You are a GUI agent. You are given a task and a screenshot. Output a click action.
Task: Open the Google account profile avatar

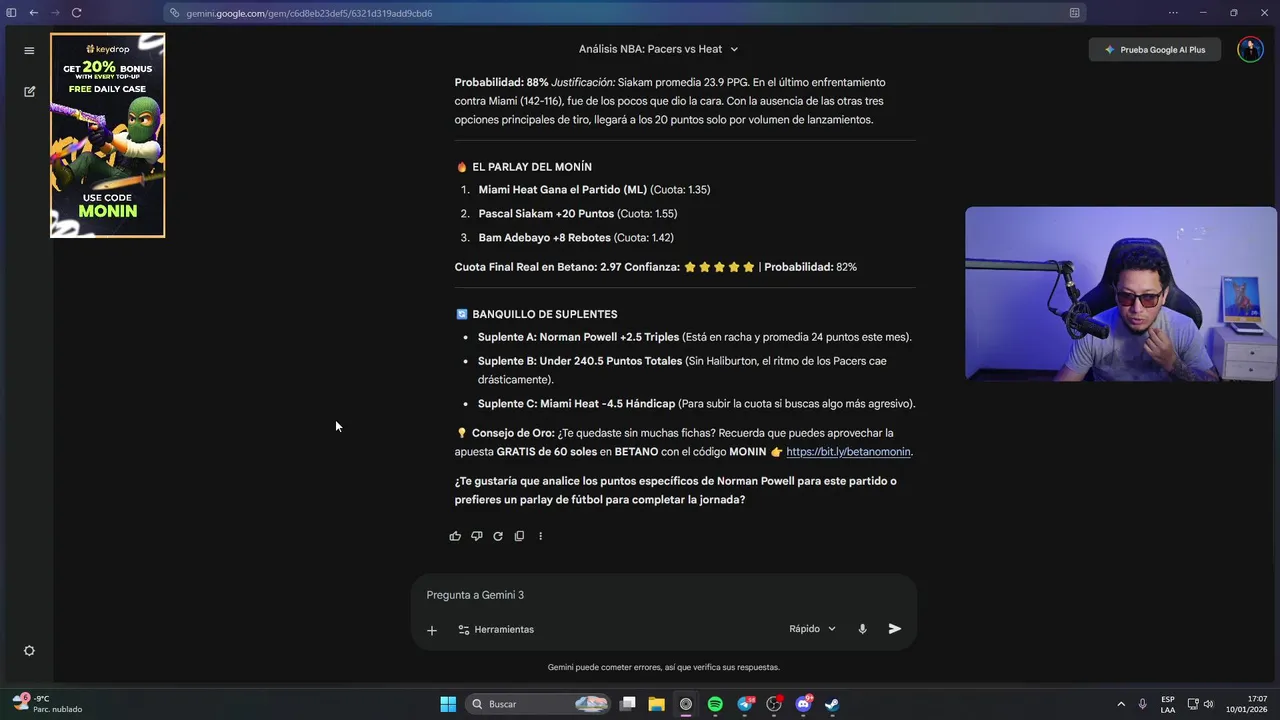click(1250, 49)
